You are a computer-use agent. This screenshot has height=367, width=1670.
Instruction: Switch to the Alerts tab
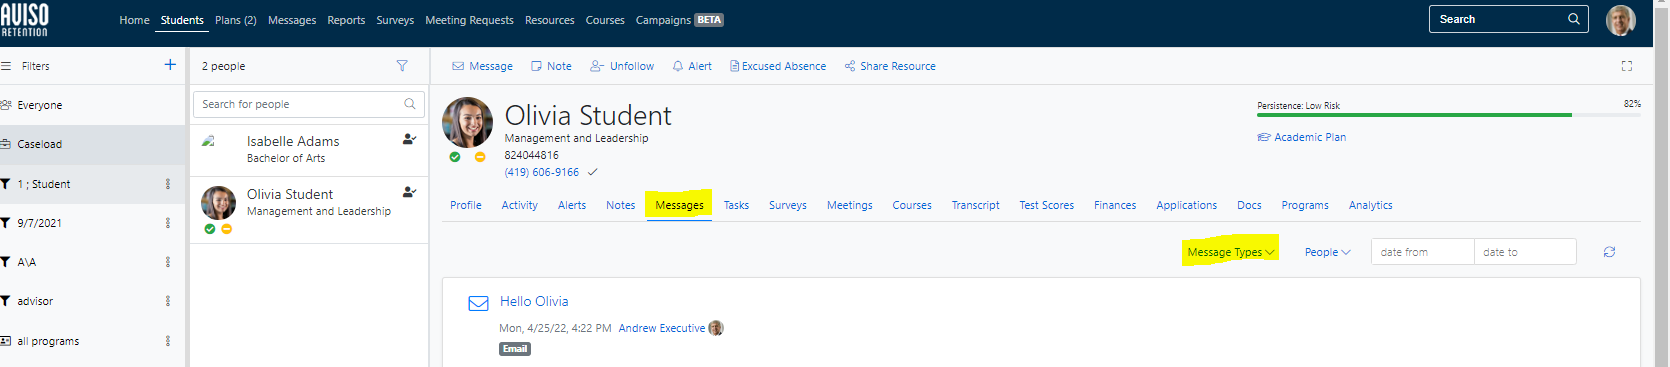click(x=572, y=205)
